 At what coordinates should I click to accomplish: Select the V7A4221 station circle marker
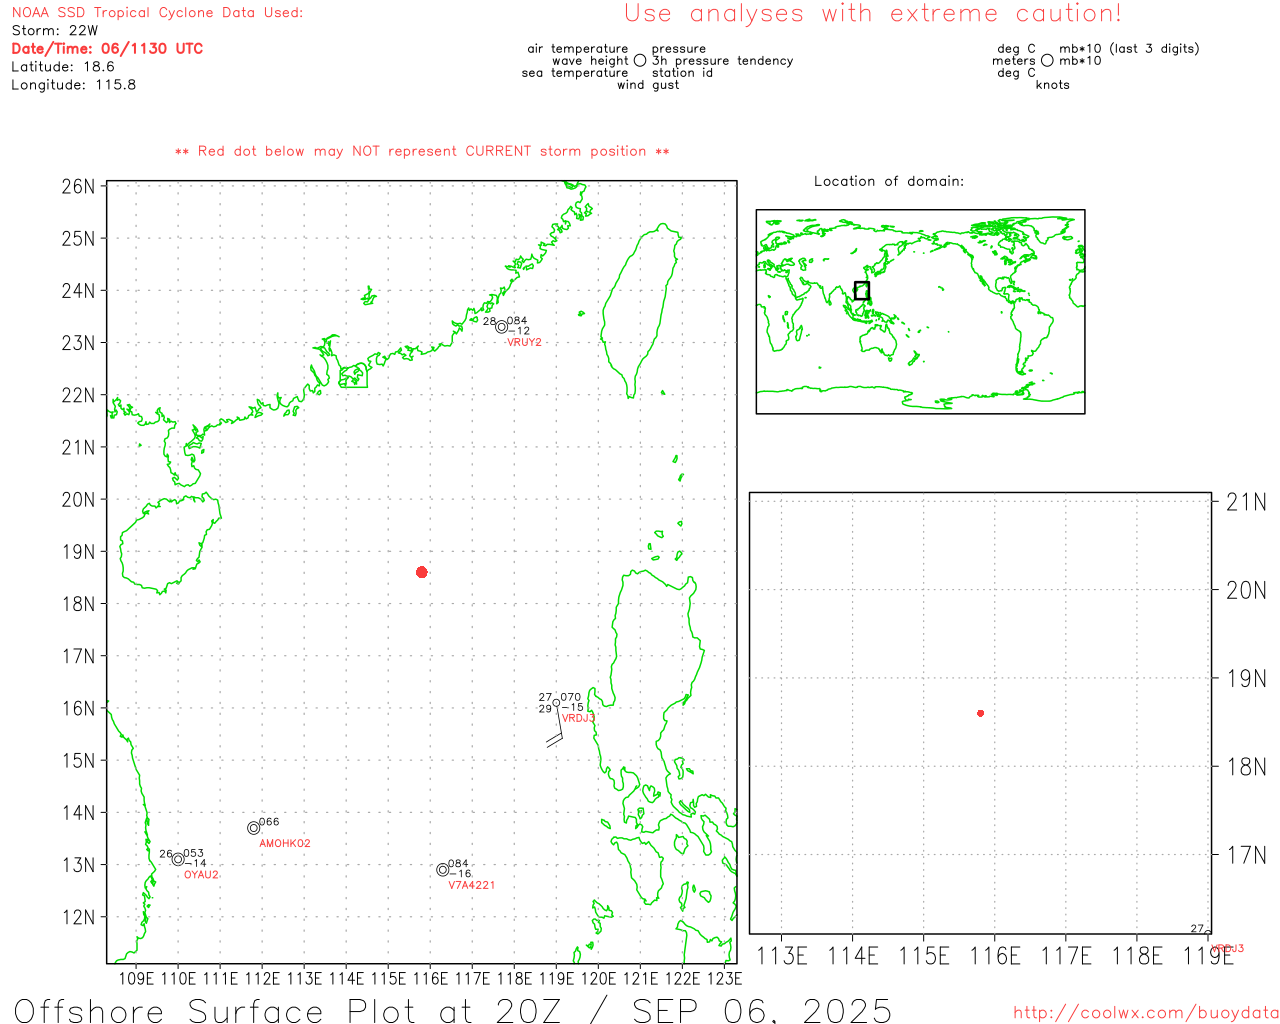point(443,870)
